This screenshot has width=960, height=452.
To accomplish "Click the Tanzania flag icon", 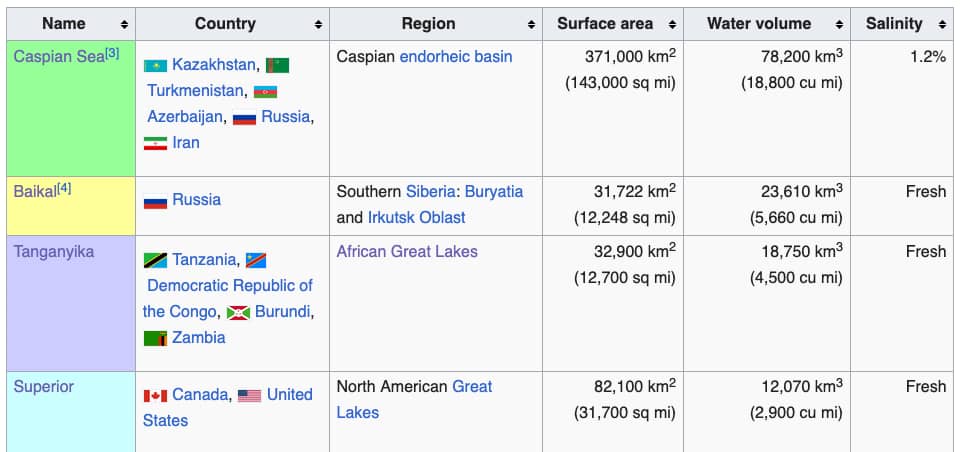I will (x=155, y=260).
